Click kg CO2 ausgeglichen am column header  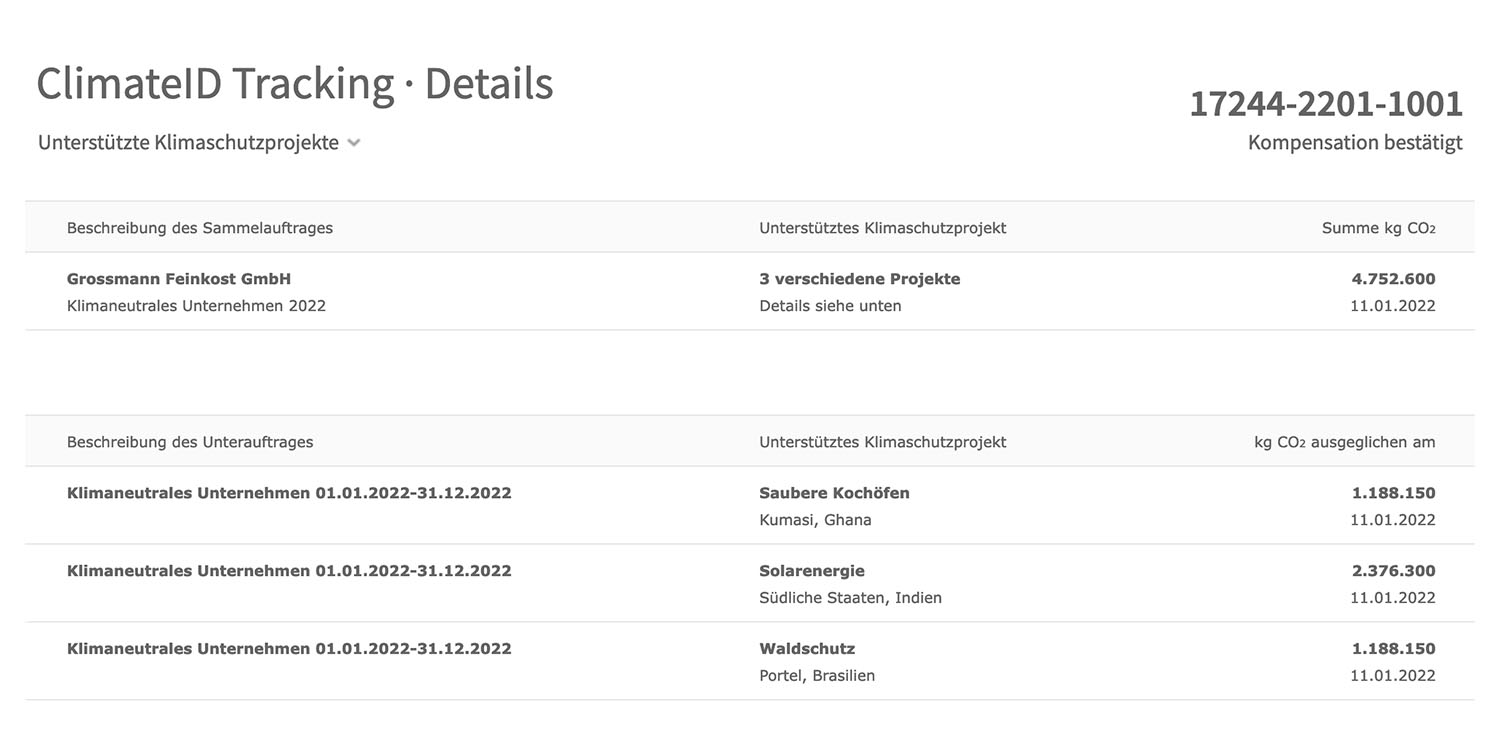(x=1344, y=442)
